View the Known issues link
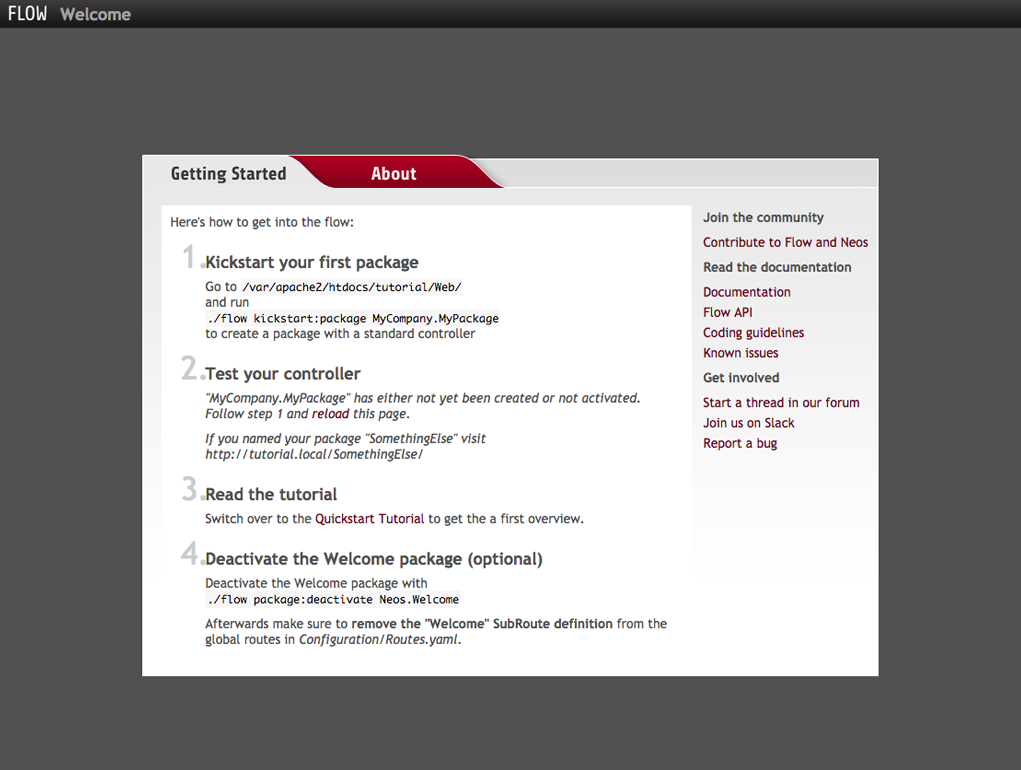1021x770 pixels. point(740,353)
